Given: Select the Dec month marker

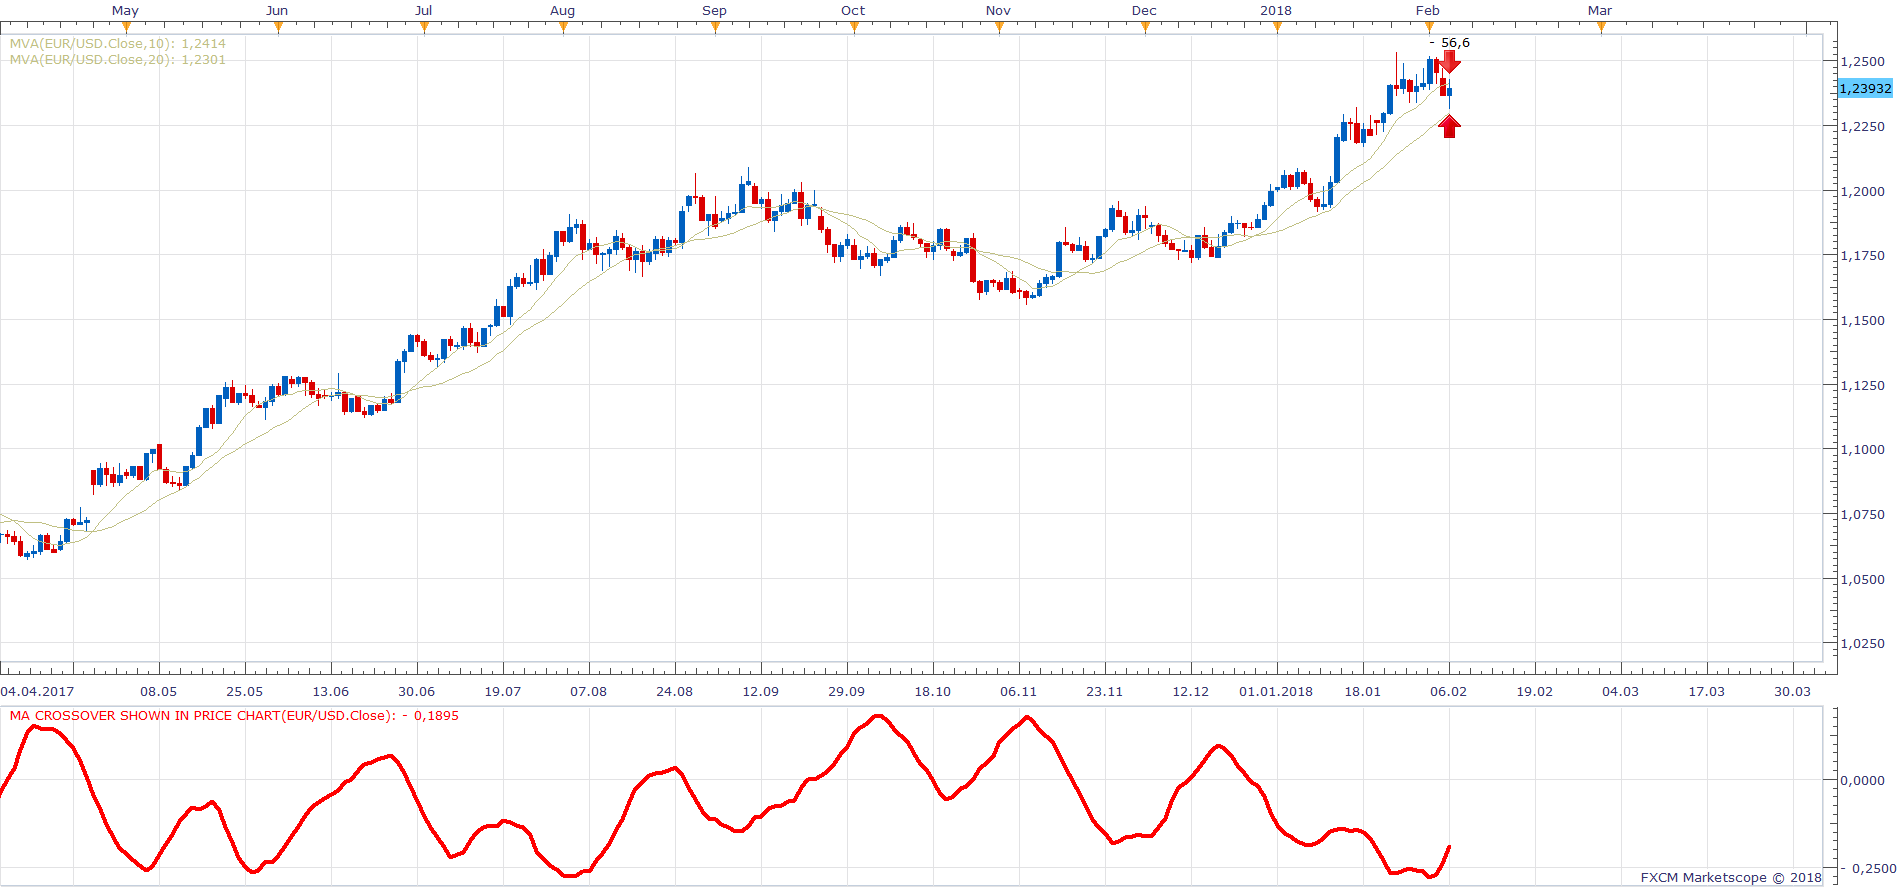Looking at the screenshot, I should [x=1144, y=11].
